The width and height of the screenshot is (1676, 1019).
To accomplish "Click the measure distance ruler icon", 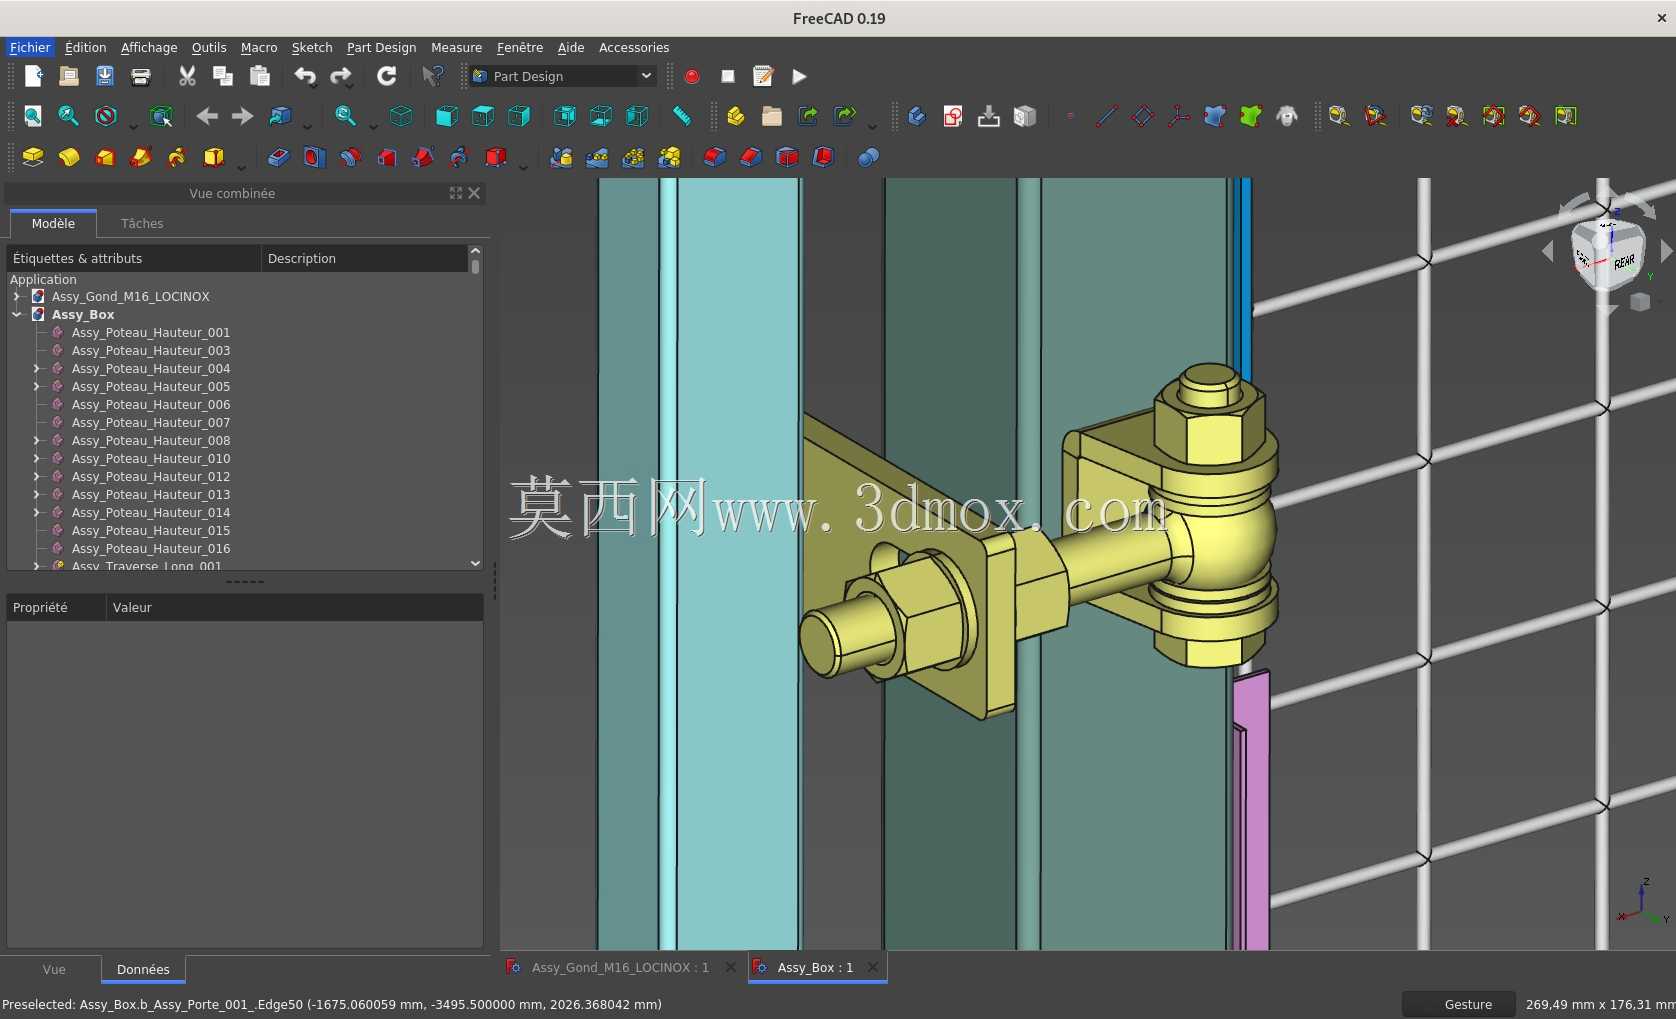I will point(682,116).
